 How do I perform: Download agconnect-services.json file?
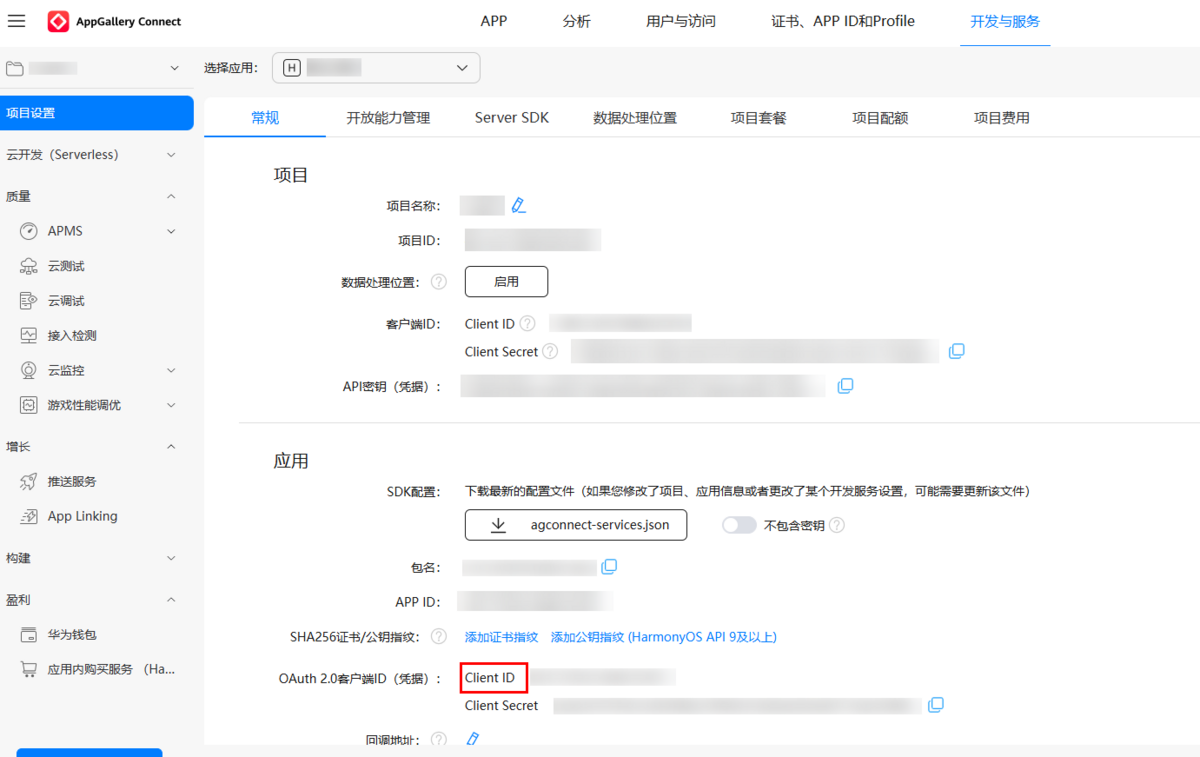tap(576, 525)
